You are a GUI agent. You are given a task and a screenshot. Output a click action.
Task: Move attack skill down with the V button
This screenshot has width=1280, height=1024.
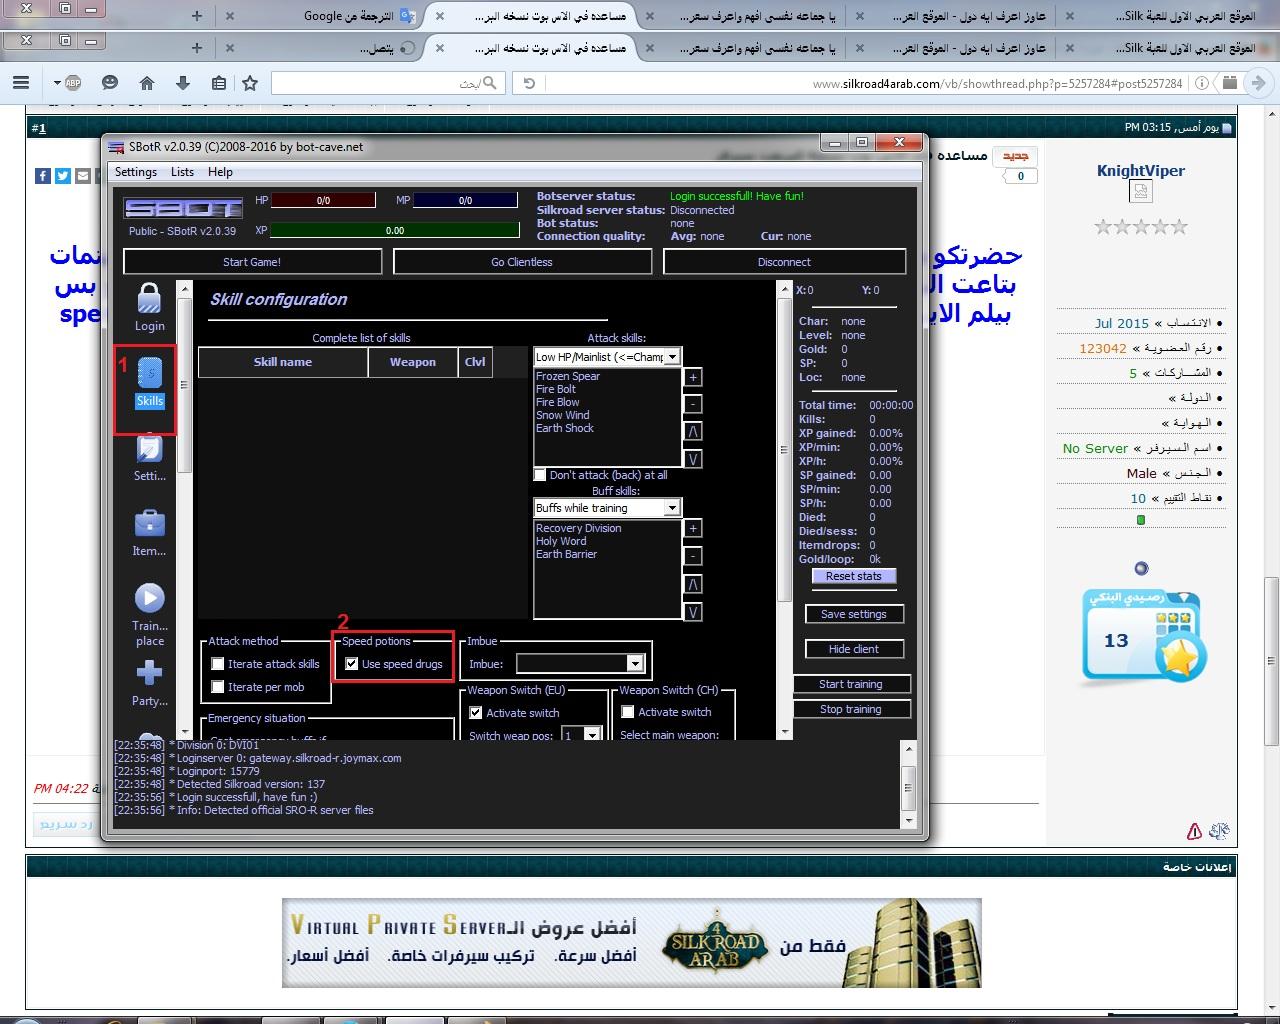(693, 459)
